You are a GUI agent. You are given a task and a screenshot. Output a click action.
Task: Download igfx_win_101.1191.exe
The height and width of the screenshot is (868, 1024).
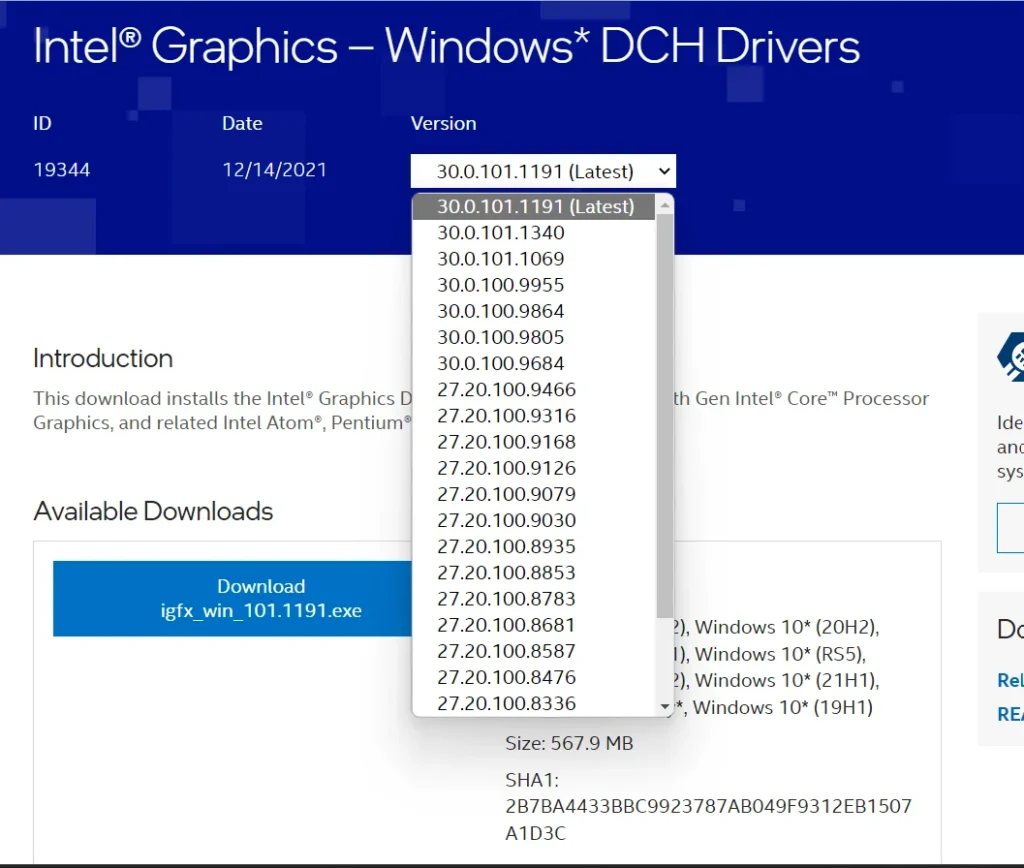click(233, 598)
